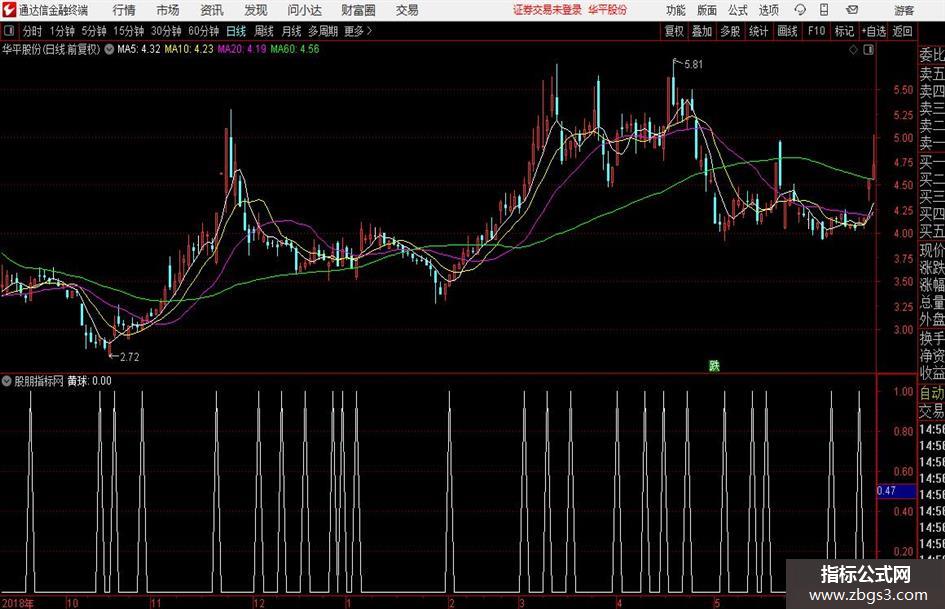
Task: Open the 财富圈 menu
Action: point(358,10)
